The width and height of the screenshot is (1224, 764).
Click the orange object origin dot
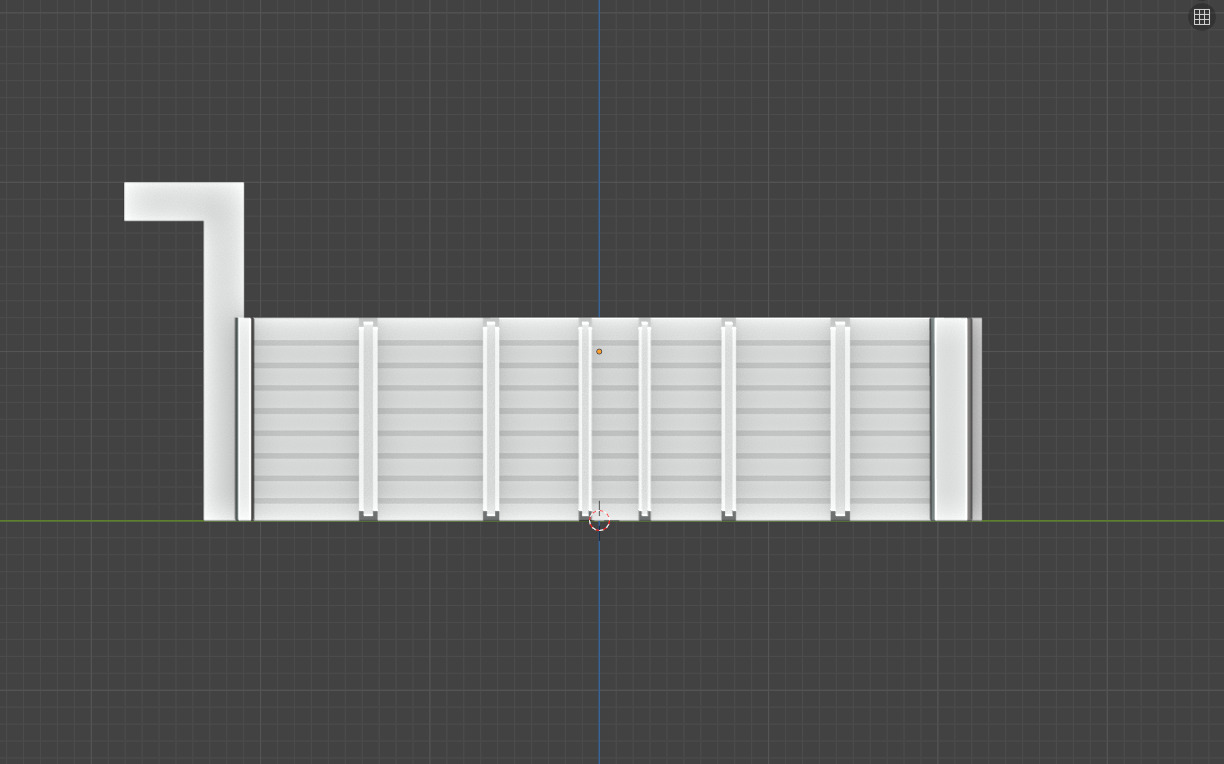click(x=599, y=352)
